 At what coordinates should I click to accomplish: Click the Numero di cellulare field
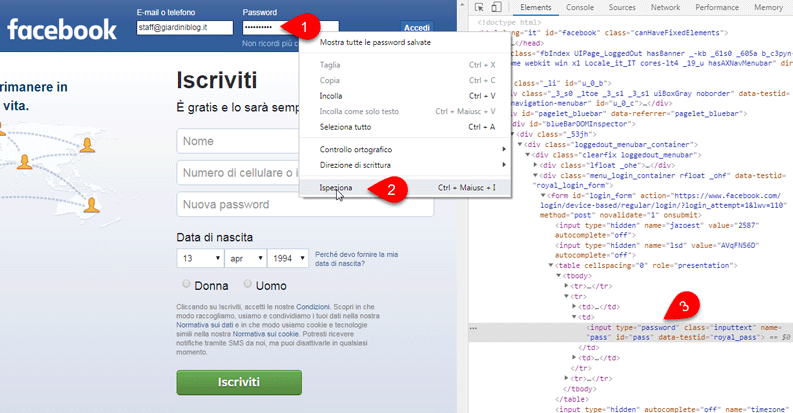(238, 173)
